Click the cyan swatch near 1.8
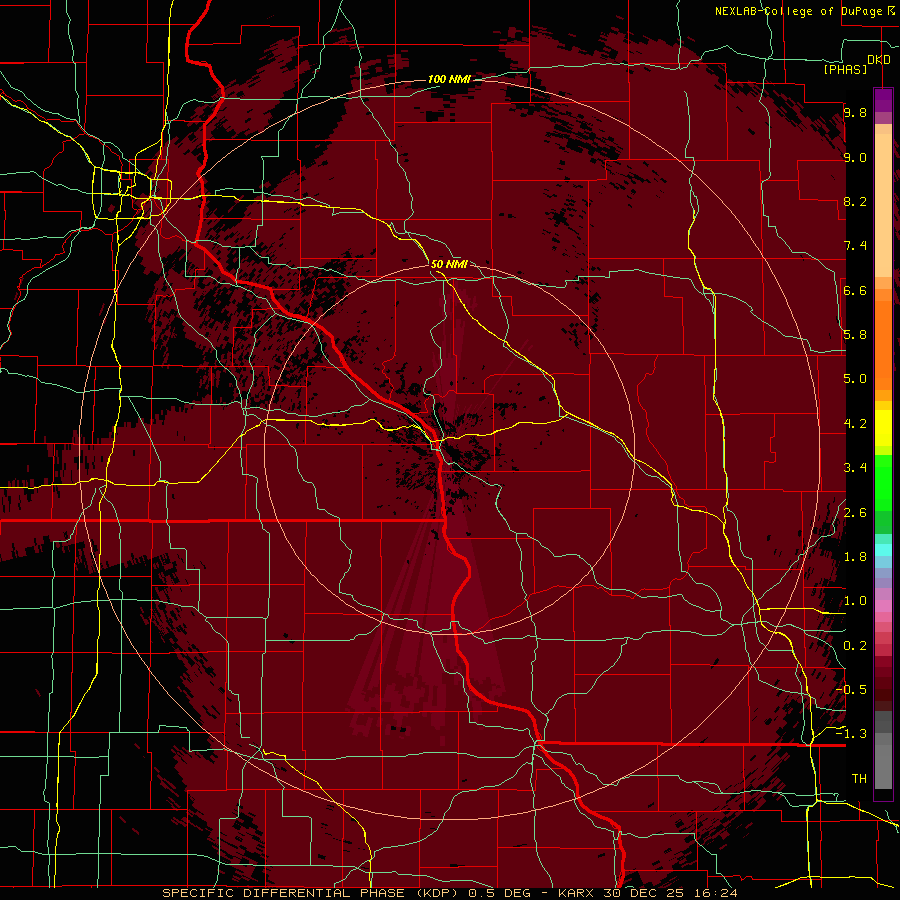This screenshot has height=900, width=900. pos(883,549)
